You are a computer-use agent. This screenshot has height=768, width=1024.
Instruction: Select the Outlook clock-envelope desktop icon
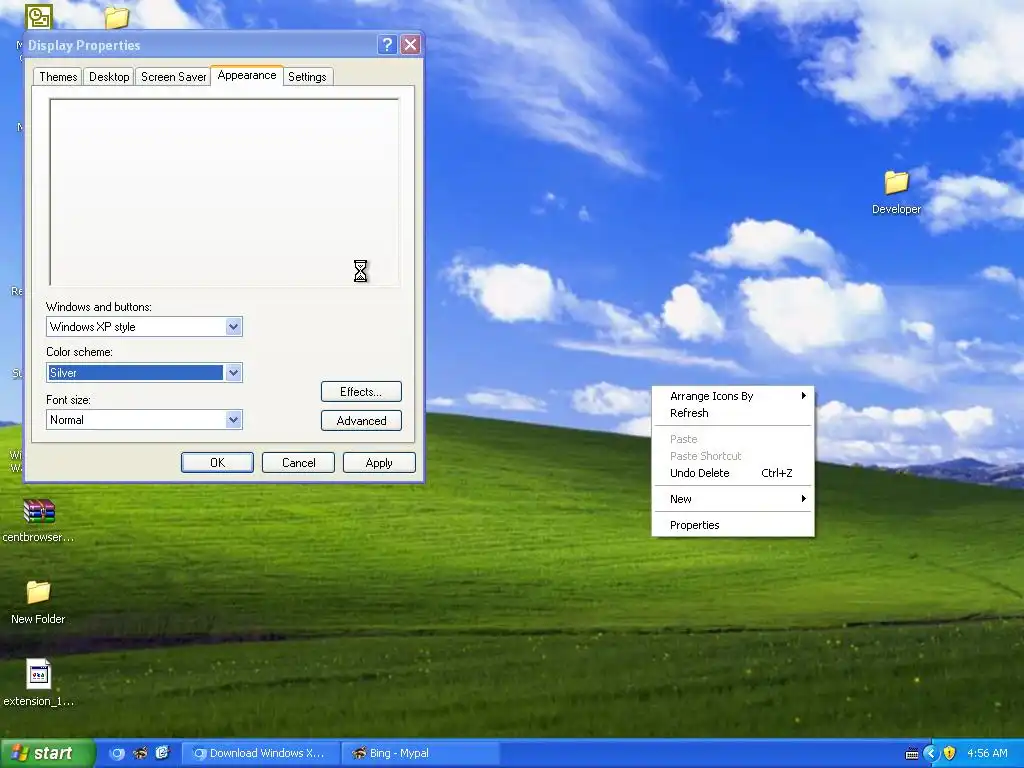pos(39,17)
